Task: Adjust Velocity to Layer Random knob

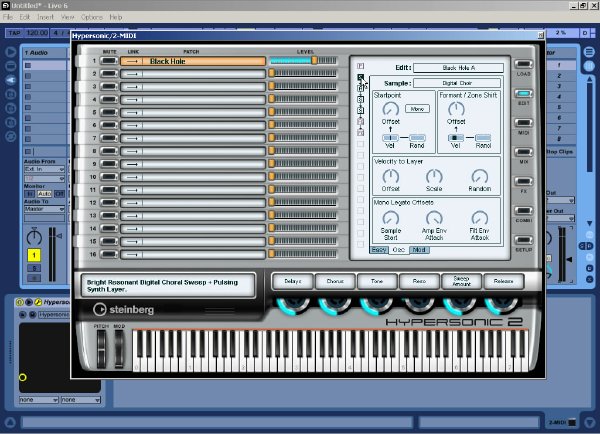Action: 479,176
